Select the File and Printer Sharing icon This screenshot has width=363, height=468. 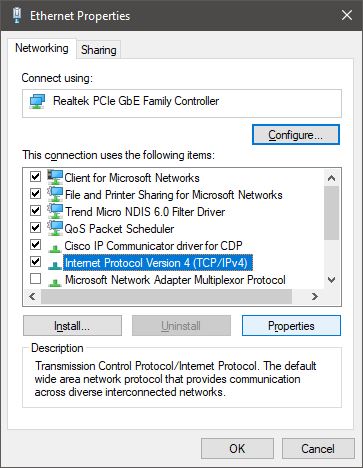click(55, 194)
